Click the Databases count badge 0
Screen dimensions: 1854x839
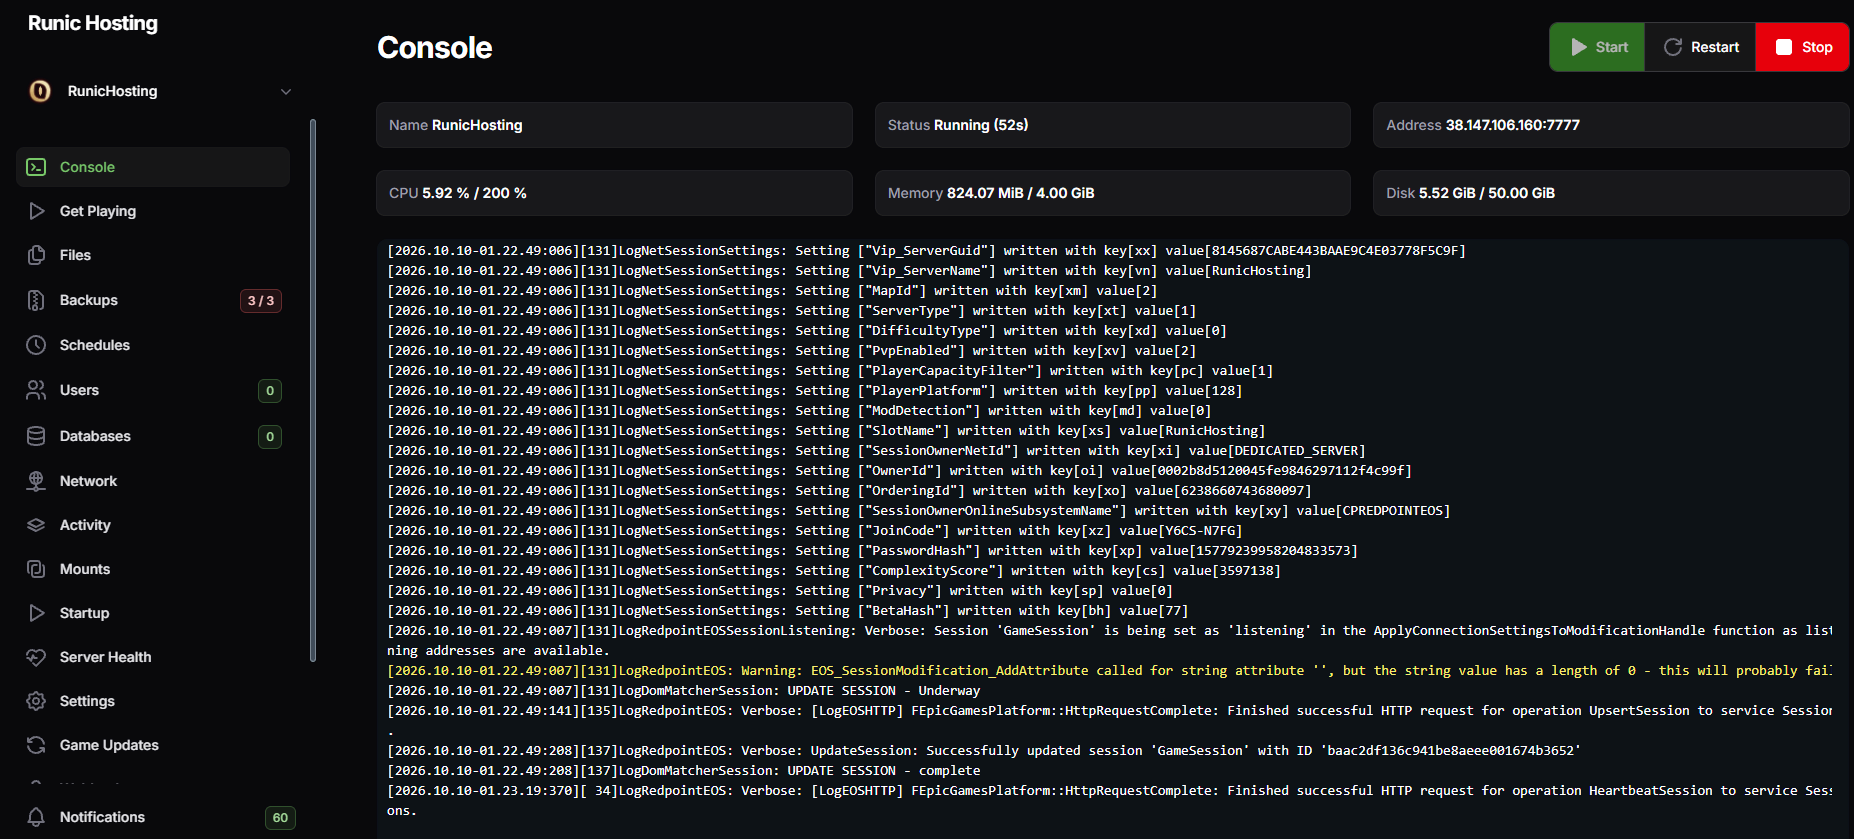click(270, 437)
